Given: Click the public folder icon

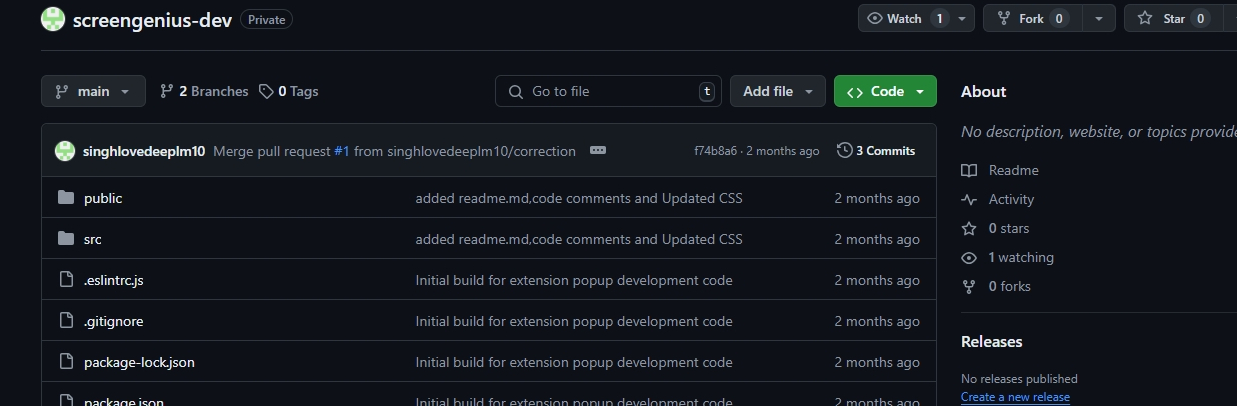Looking at the screenshot, I should click(66, 198).
